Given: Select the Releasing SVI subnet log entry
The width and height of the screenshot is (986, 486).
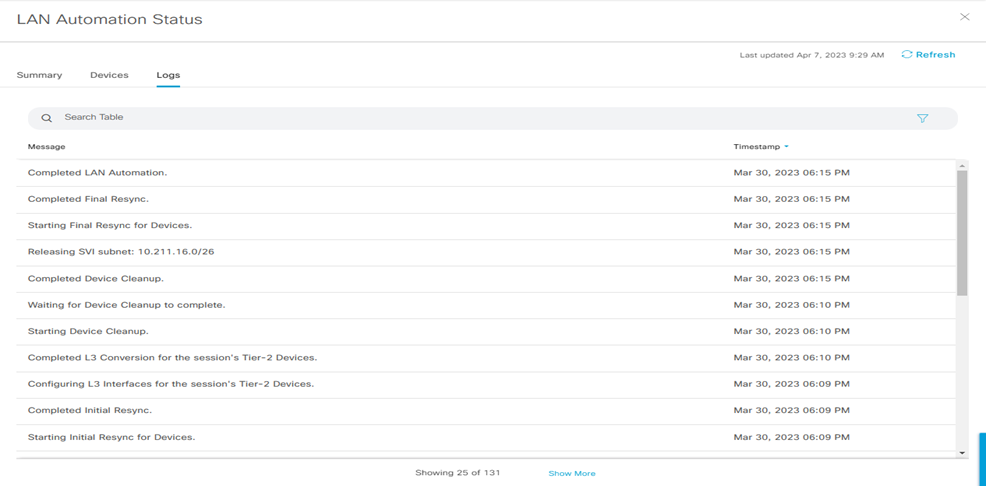Looking at the screenshot, I should 120,252.
